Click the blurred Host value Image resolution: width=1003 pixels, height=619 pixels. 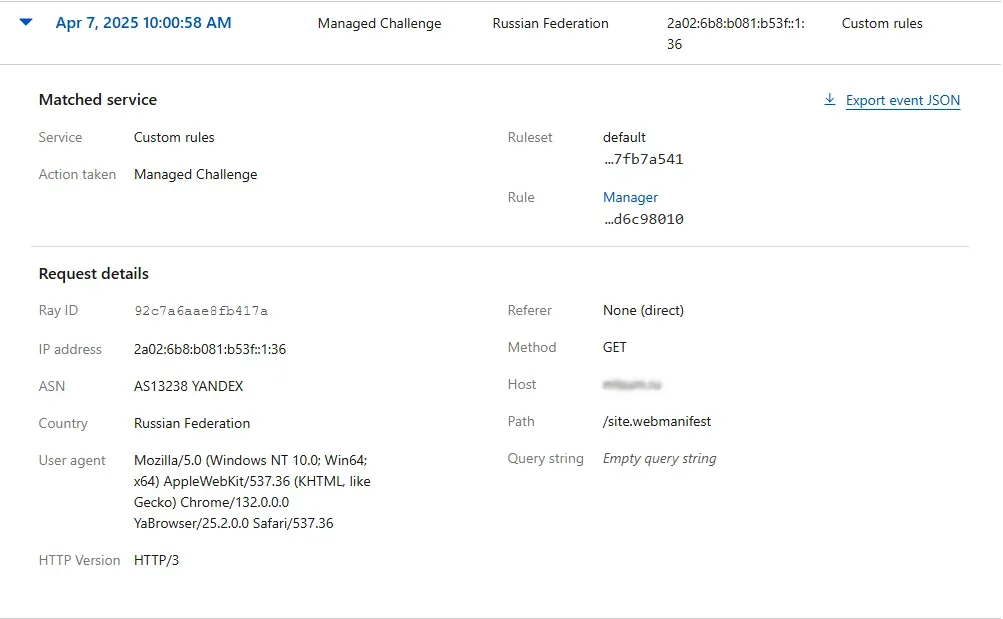pyautogui.click(x=632, y=385)
